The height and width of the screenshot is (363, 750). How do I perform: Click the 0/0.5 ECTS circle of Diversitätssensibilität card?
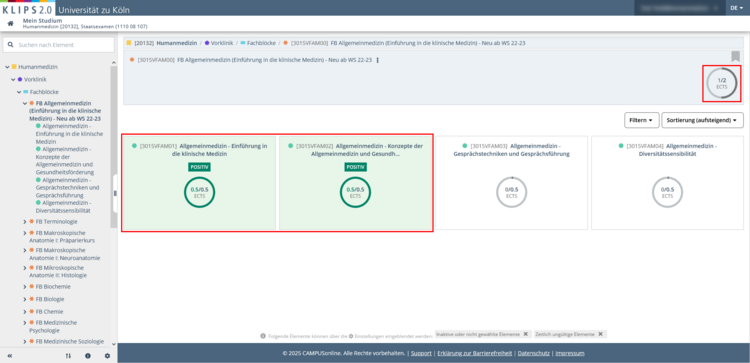coord(668,192)
